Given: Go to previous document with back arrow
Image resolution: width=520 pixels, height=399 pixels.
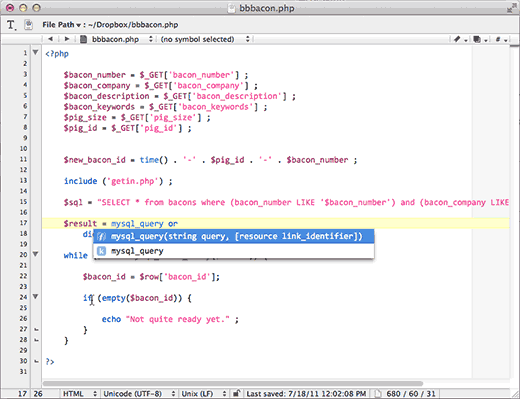Looking at the screenshot, I should click(50, 39).
